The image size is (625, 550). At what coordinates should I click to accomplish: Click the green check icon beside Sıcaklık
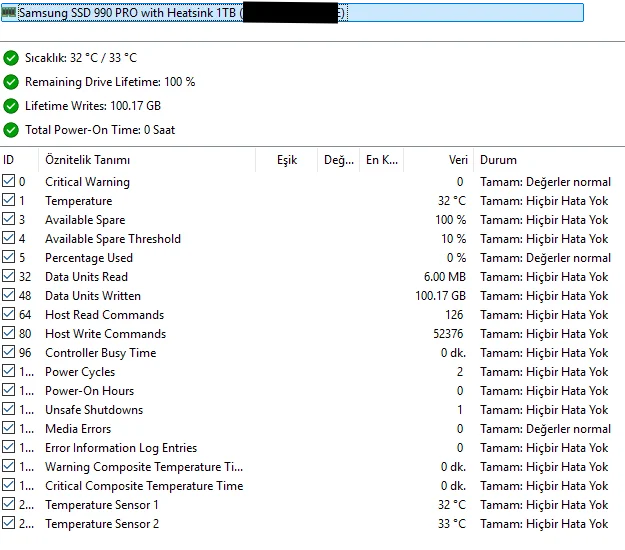coord(11,58)
